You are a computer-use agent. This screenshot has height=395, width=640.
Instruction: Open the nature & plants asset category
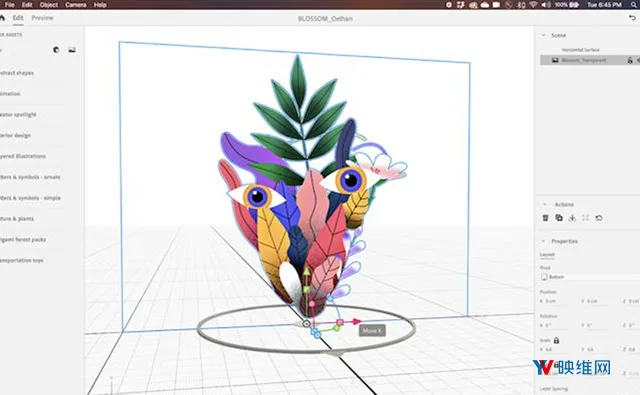pos(17,219)
